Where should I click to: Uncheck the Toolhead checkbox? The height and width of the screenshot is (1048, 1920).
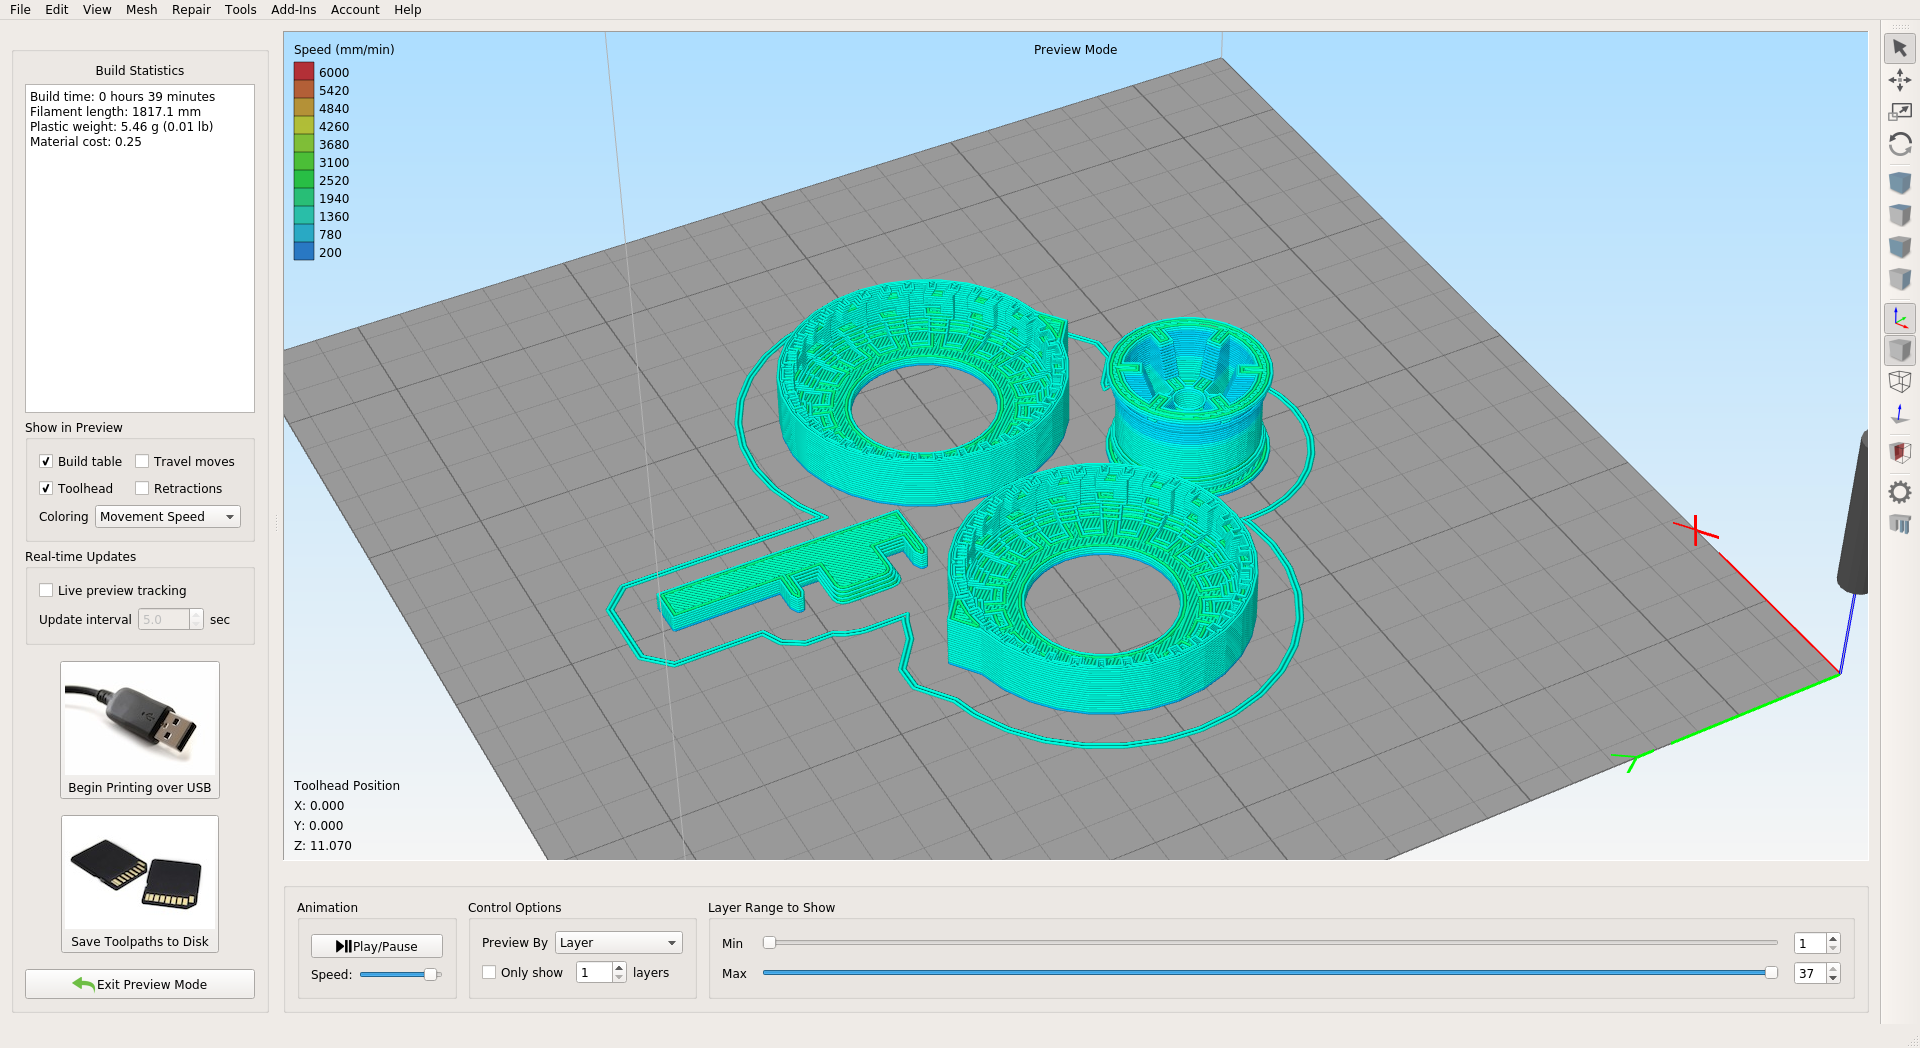[x=46, y=488]
